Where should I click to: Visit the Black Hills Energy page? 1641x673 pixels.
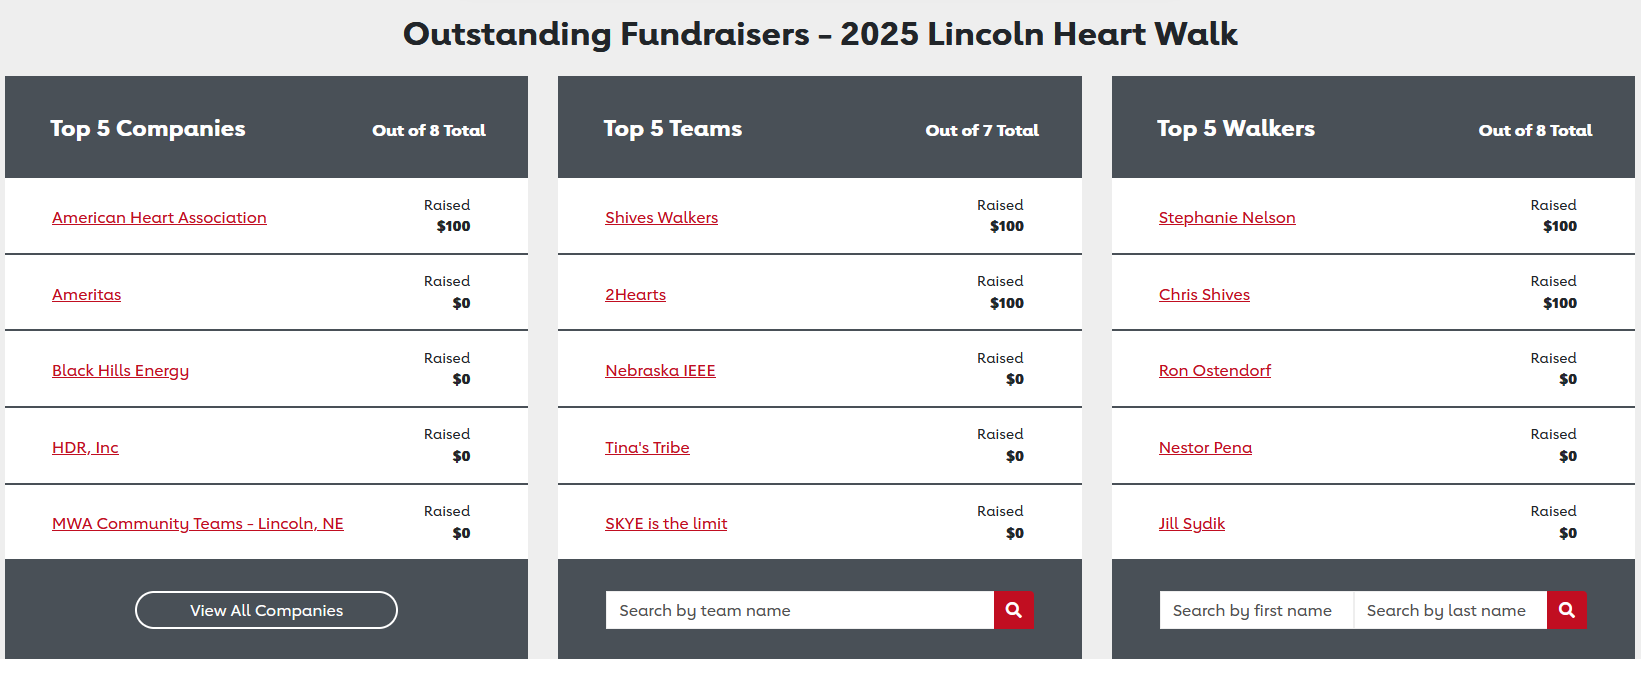[x=120, y=371]
